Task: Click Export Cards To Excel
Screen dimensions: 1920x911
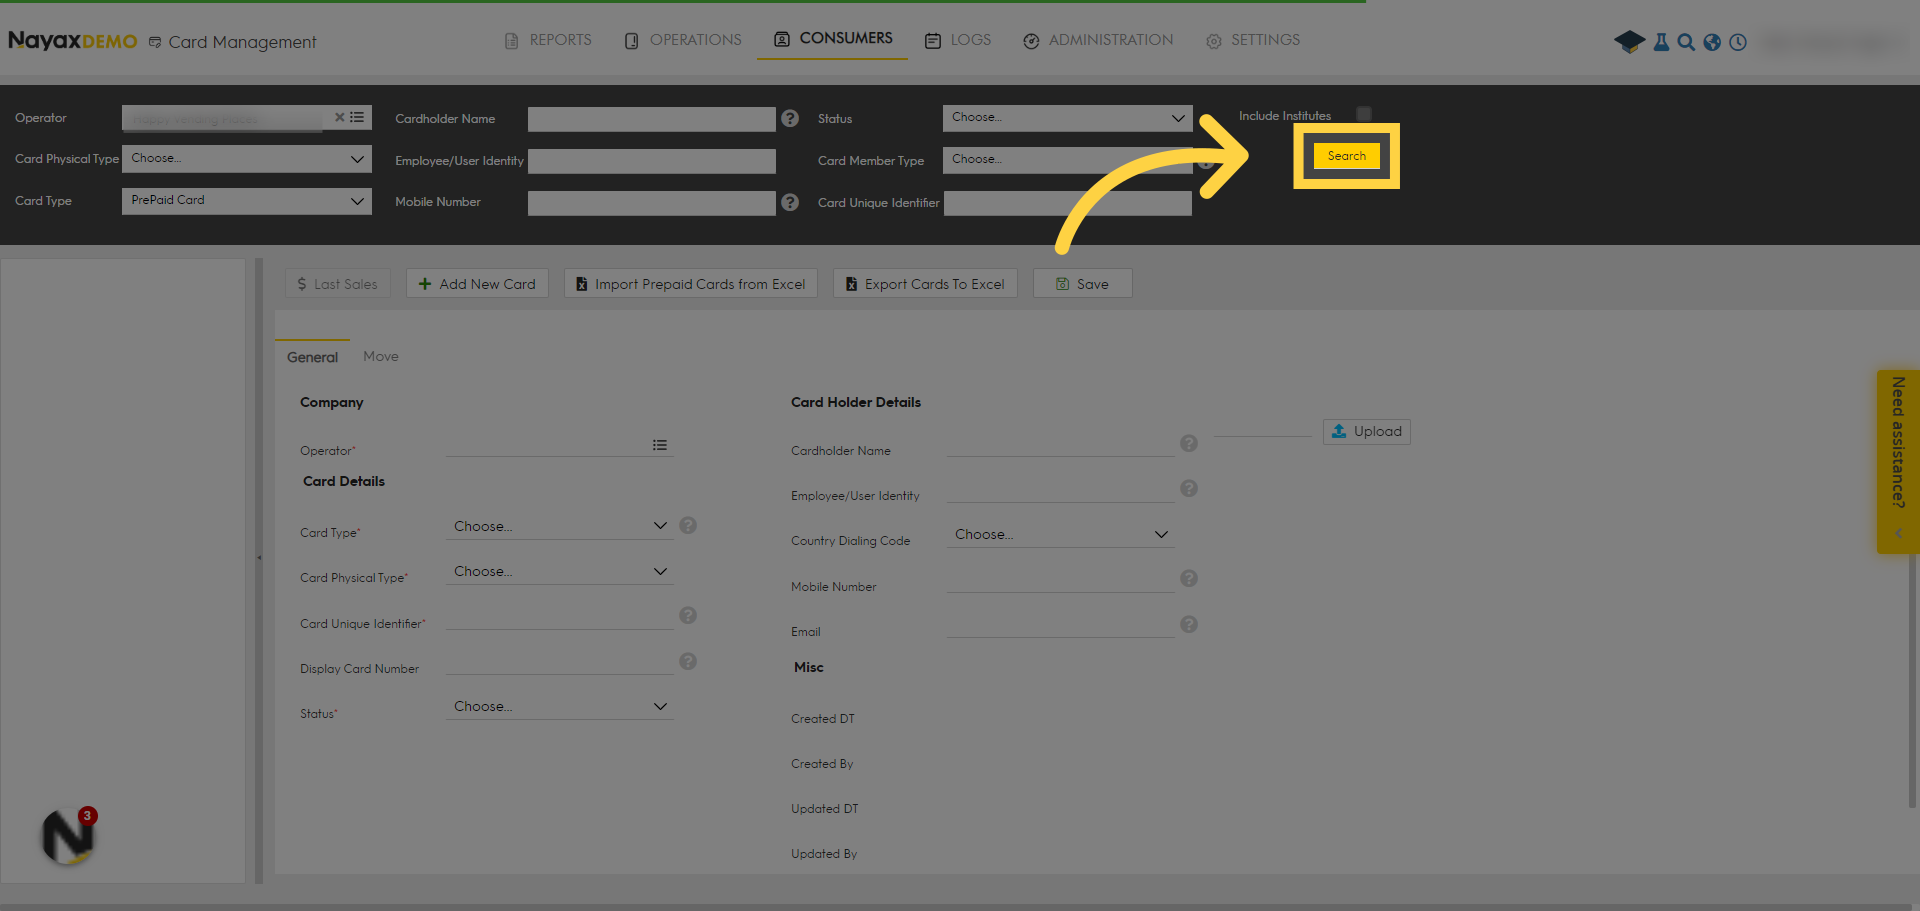Action: 925,284
